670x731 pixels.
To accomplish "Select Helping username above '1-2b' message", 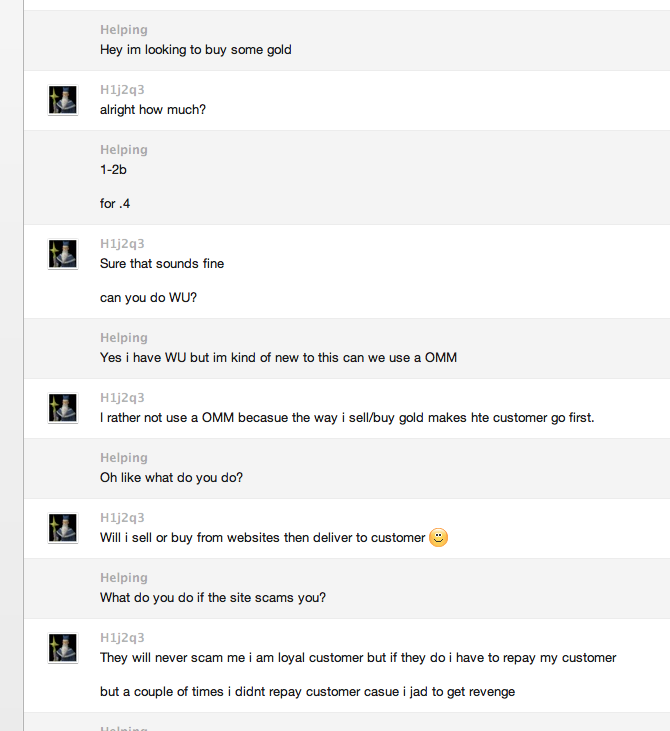I will (123, 150).
